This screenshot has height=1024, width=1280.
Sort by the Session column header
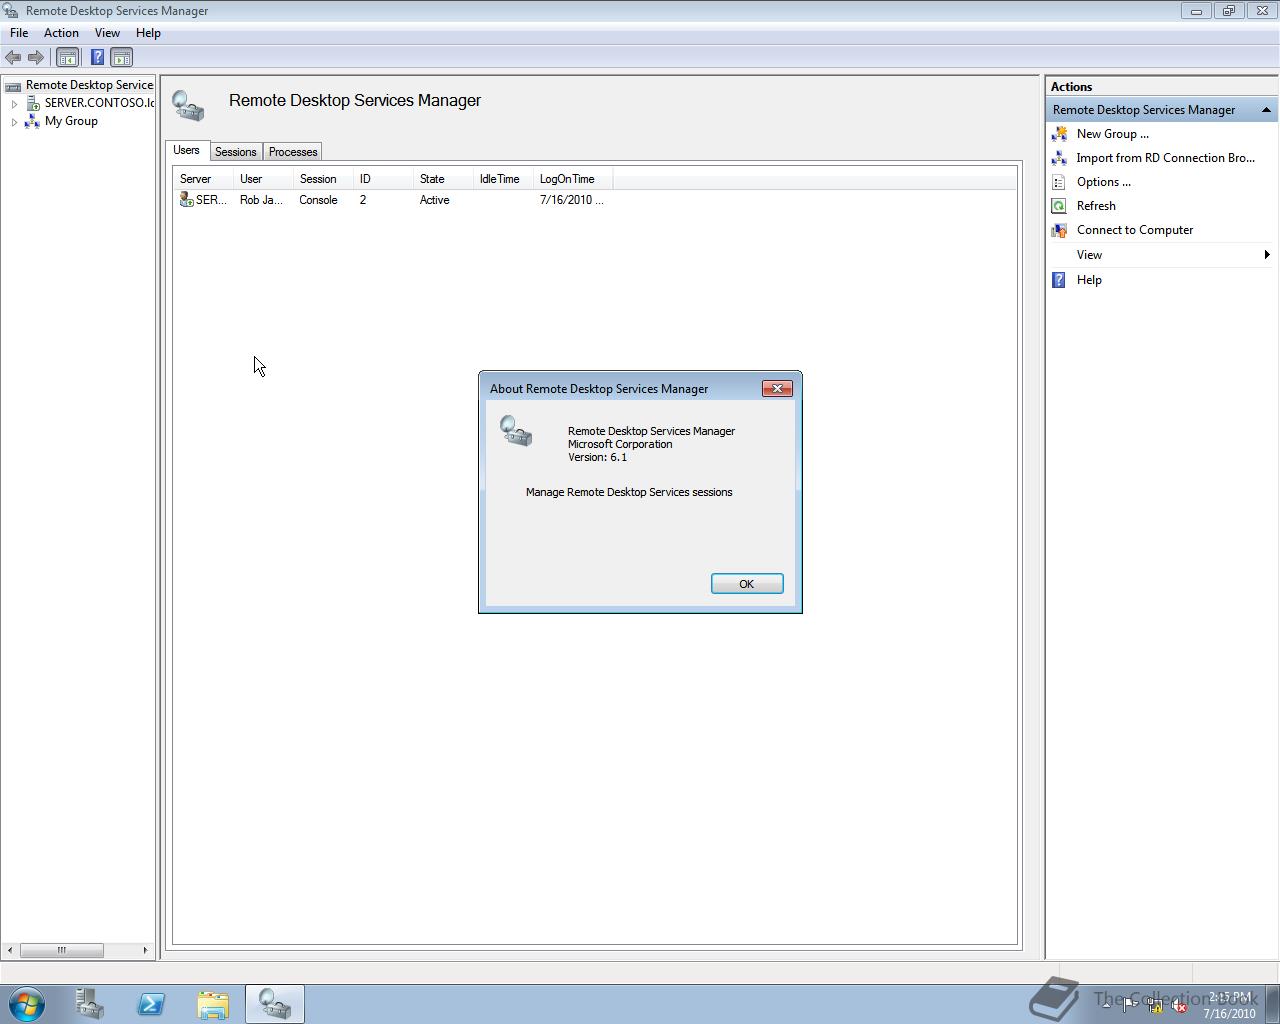click(324, 179)
